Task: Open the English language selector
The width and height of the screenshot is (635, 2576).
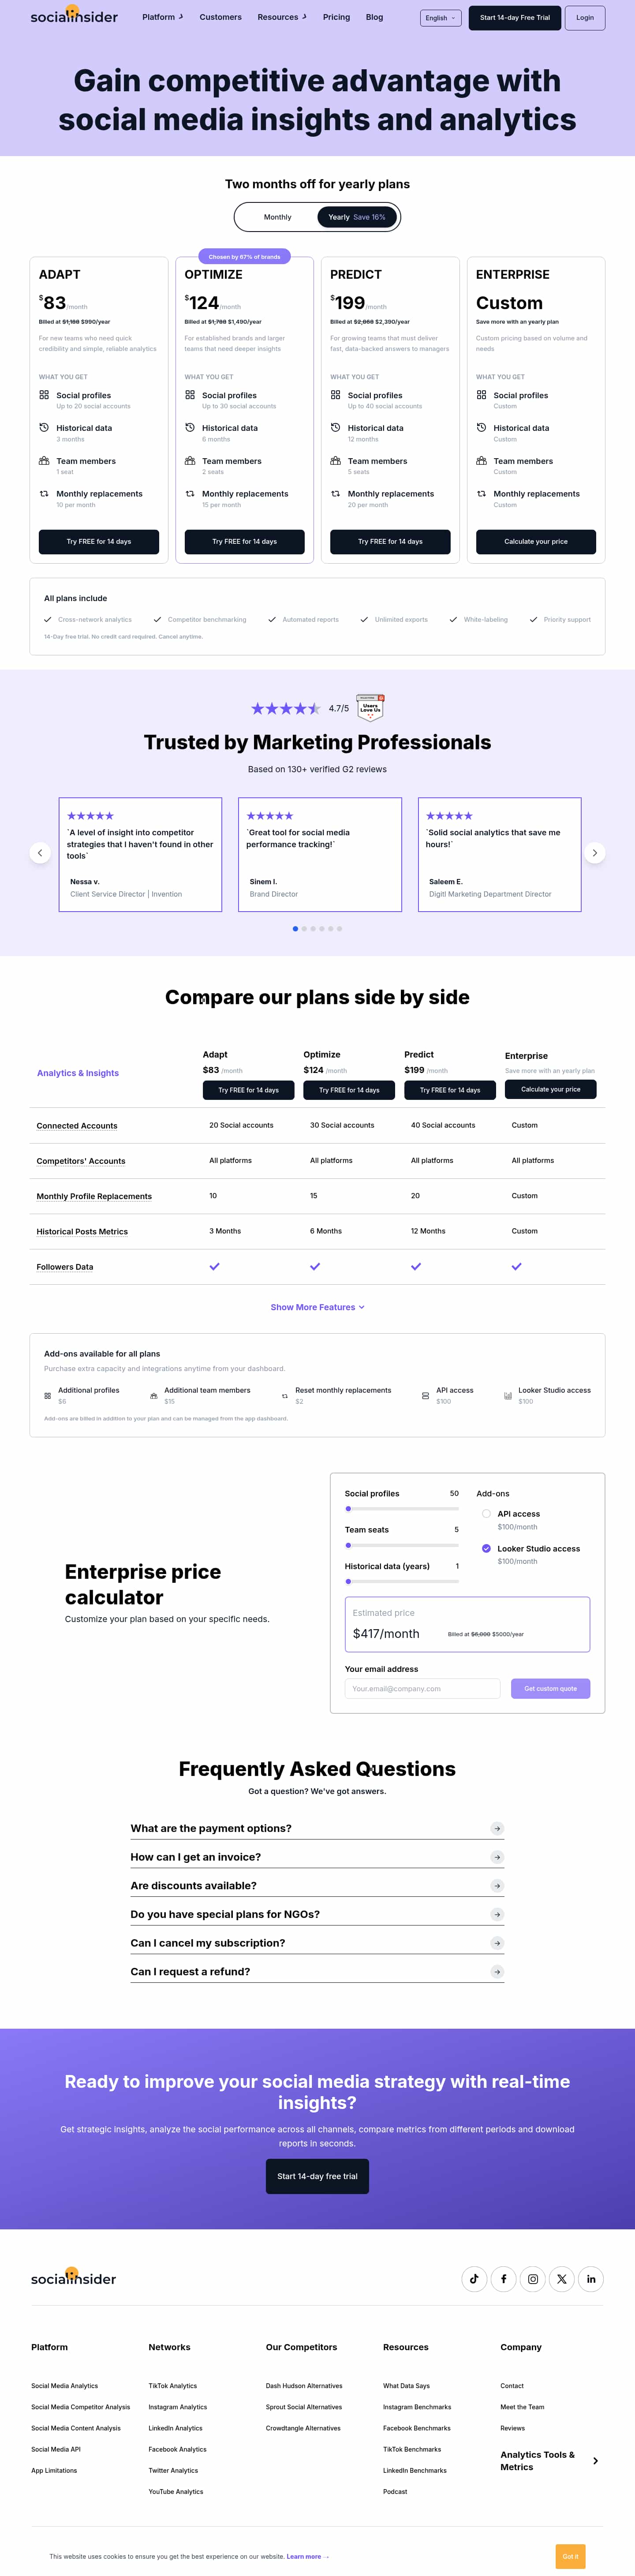Action: [x=440, y=17]
